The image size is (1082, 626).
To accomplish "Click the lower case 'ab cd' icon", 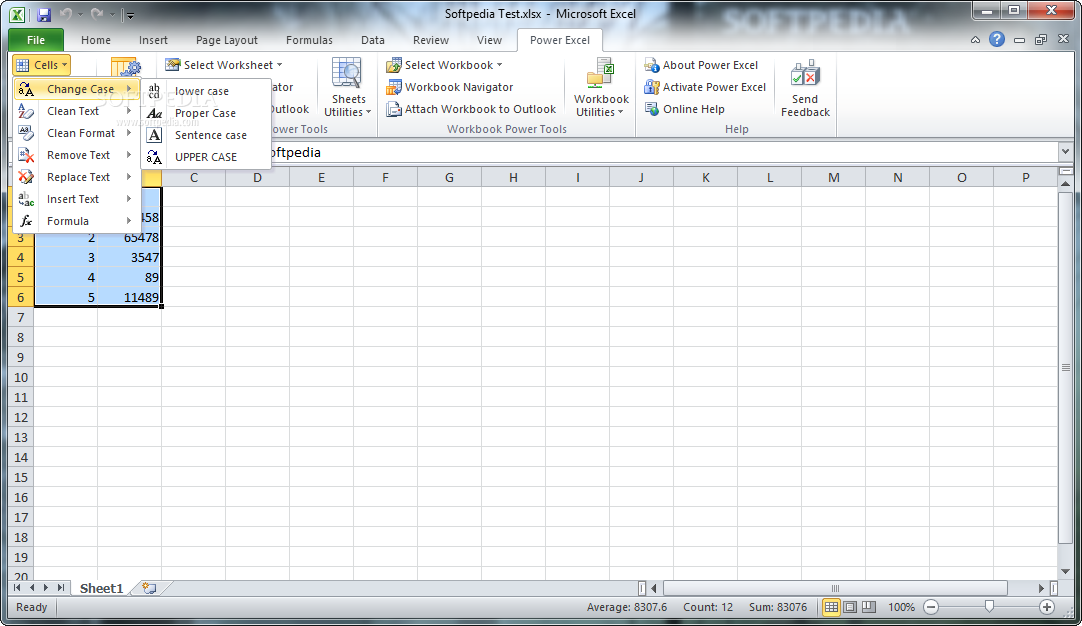I will tap(155, 90).
